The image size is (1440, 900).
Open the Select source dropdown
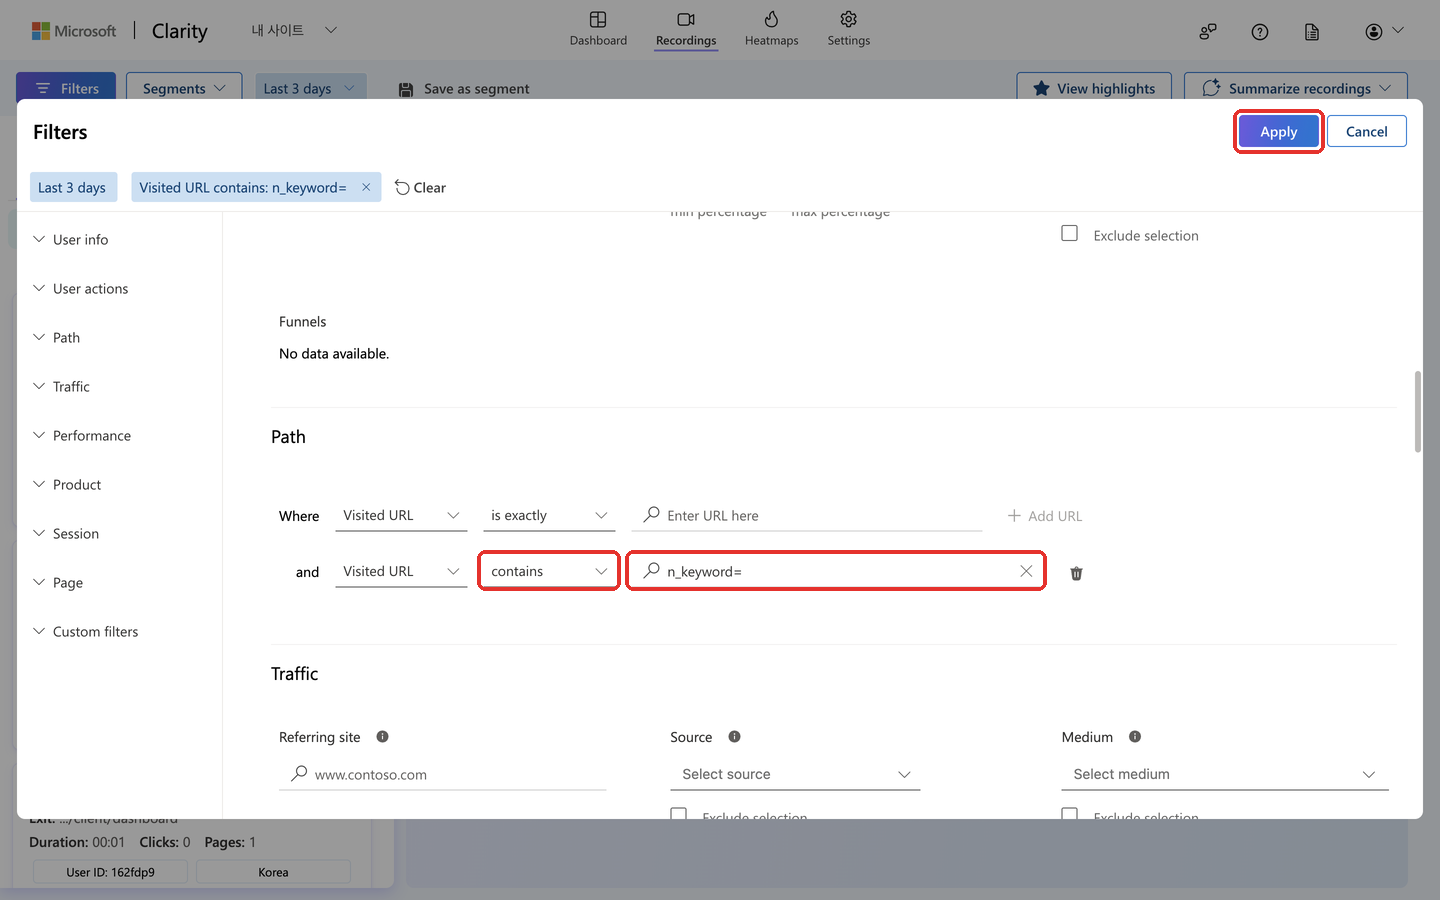795,775
